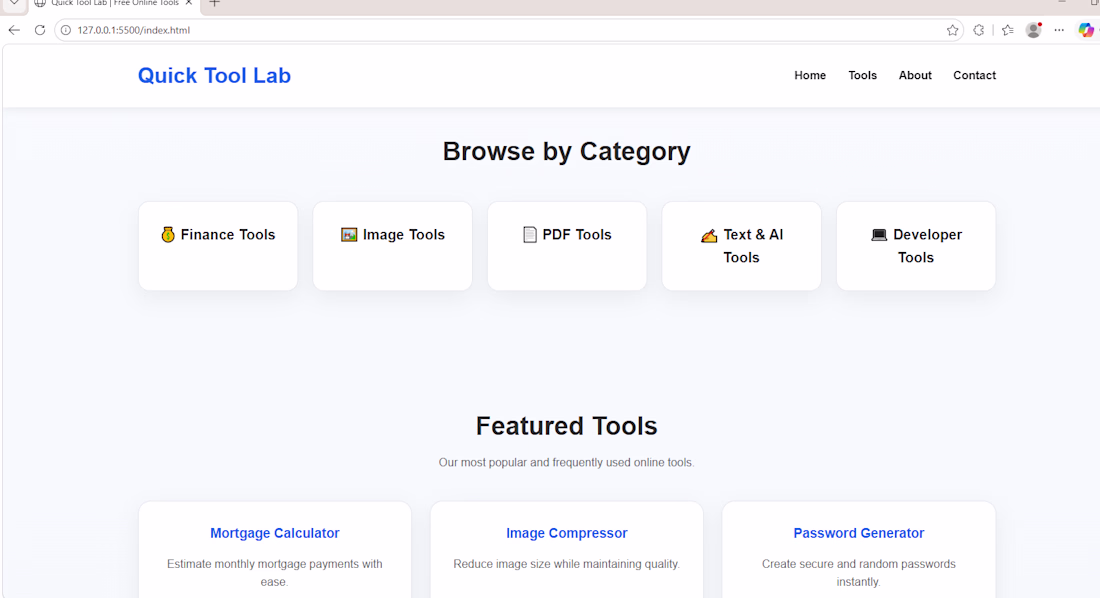Screen dimensions: 1100x598
Task: Click description 'Reduce image size while maintaining quality.'
Action: 567,564
